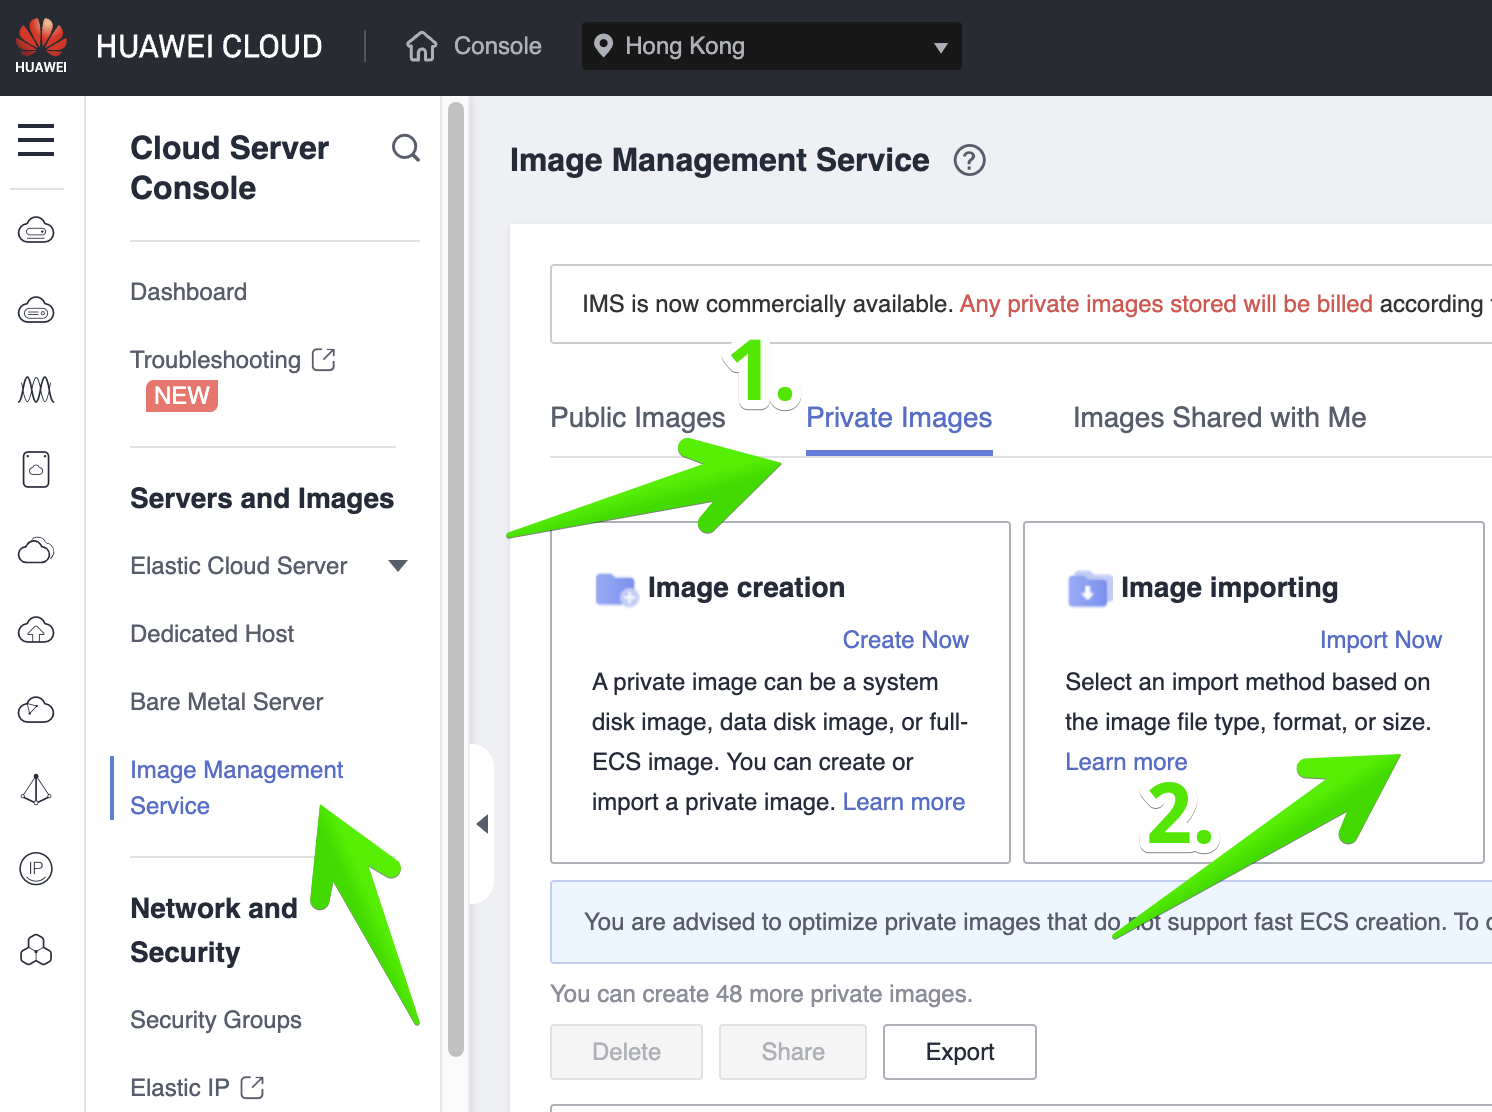Click the Huawei logo icon
This screenshot has height=1112, width=1492.
tap(41, 46)
